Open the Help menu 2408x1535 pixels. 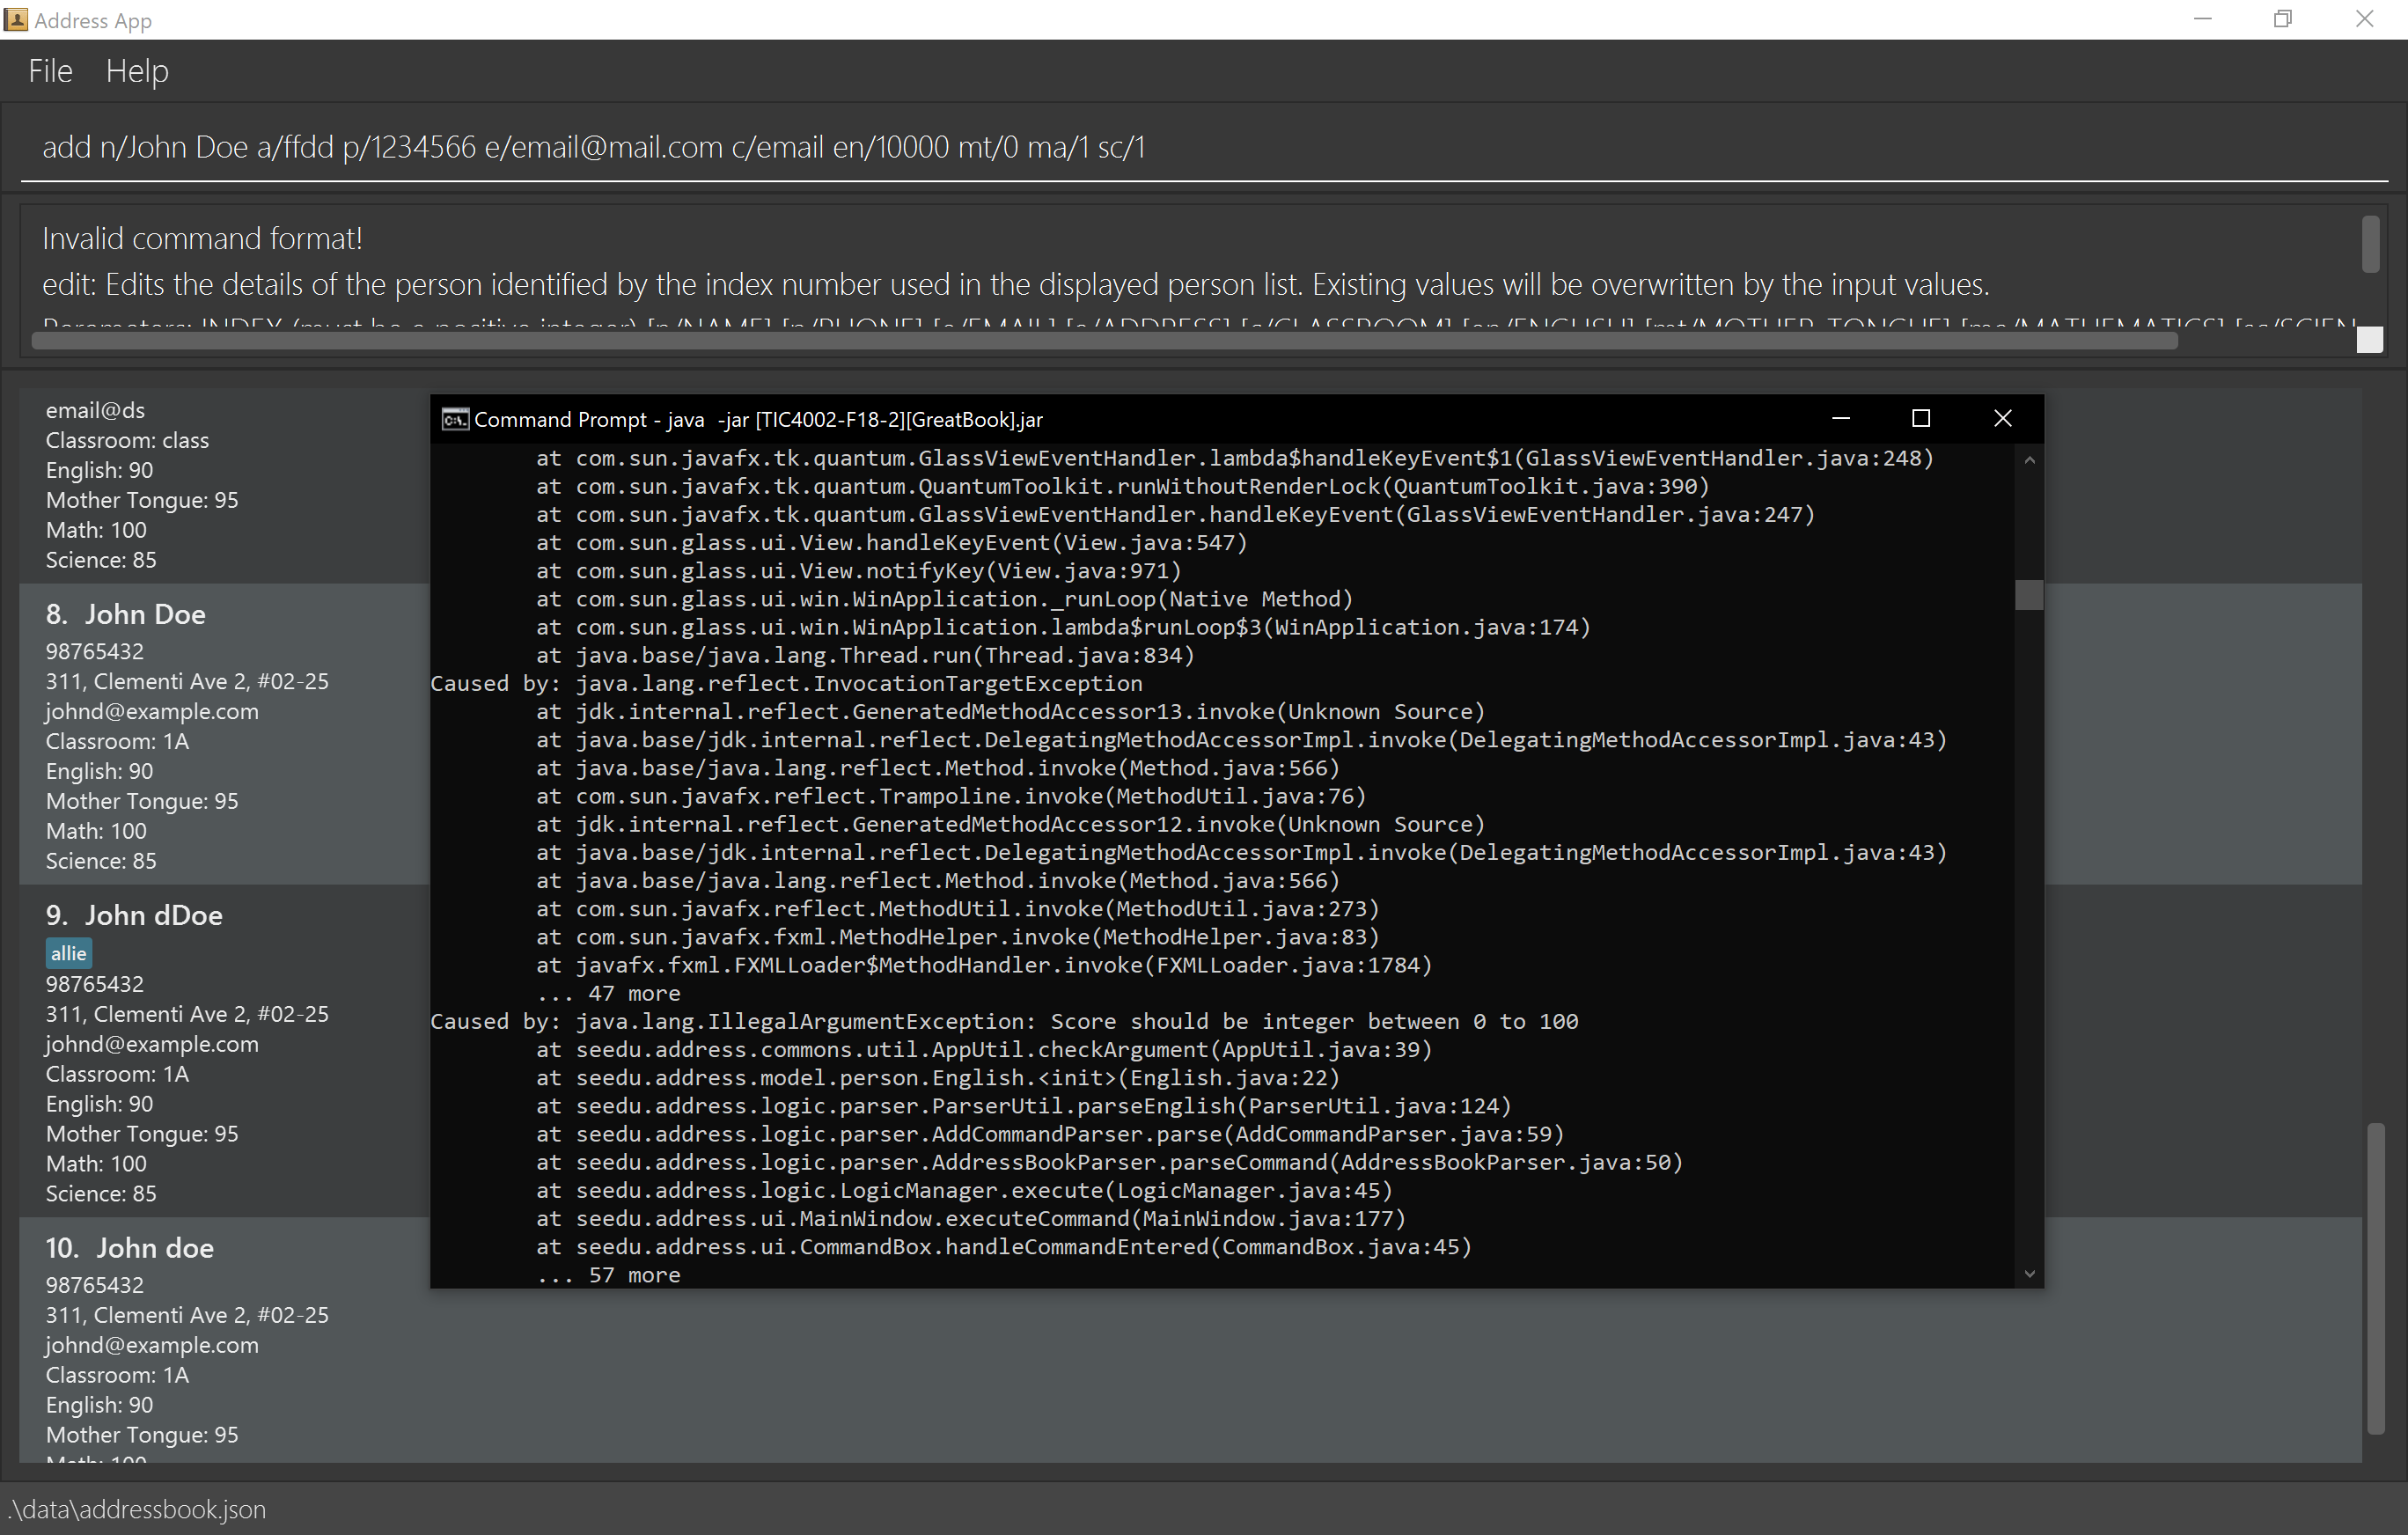(137, 71)
